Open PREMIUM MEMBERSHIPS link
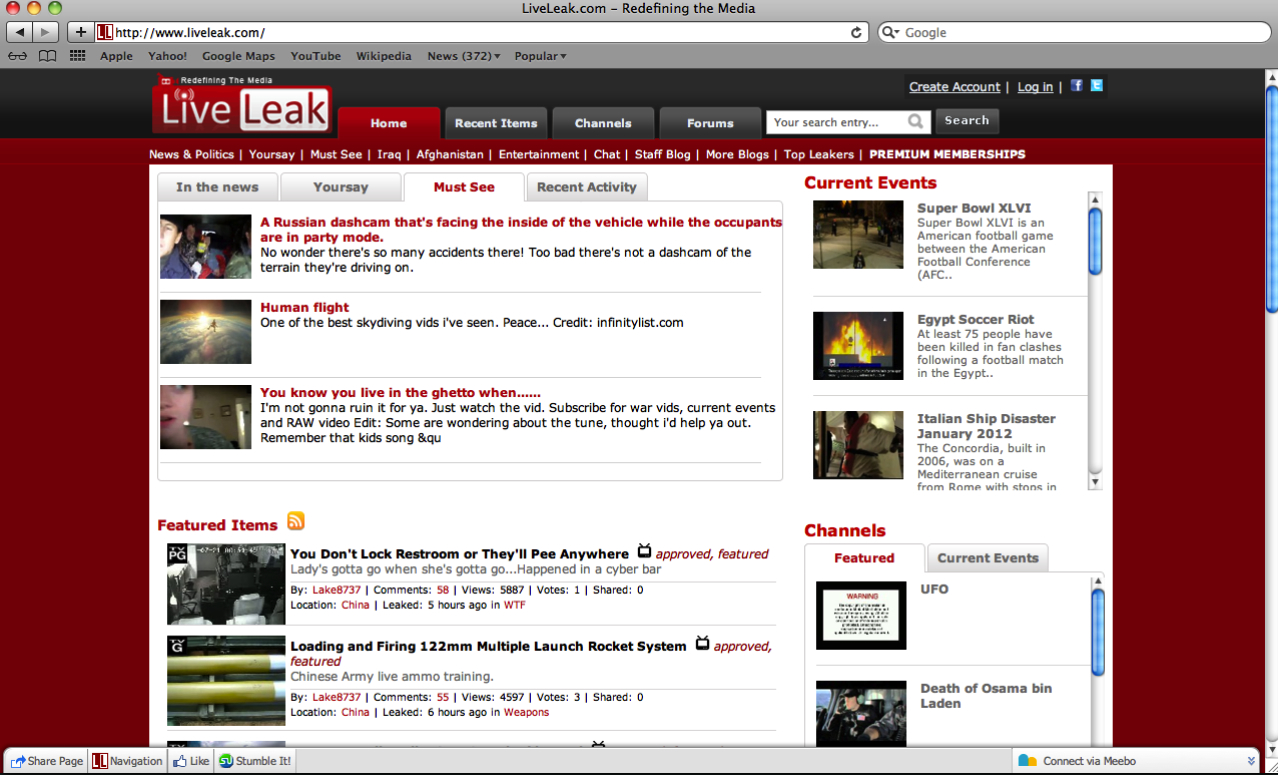 [947, 154]
